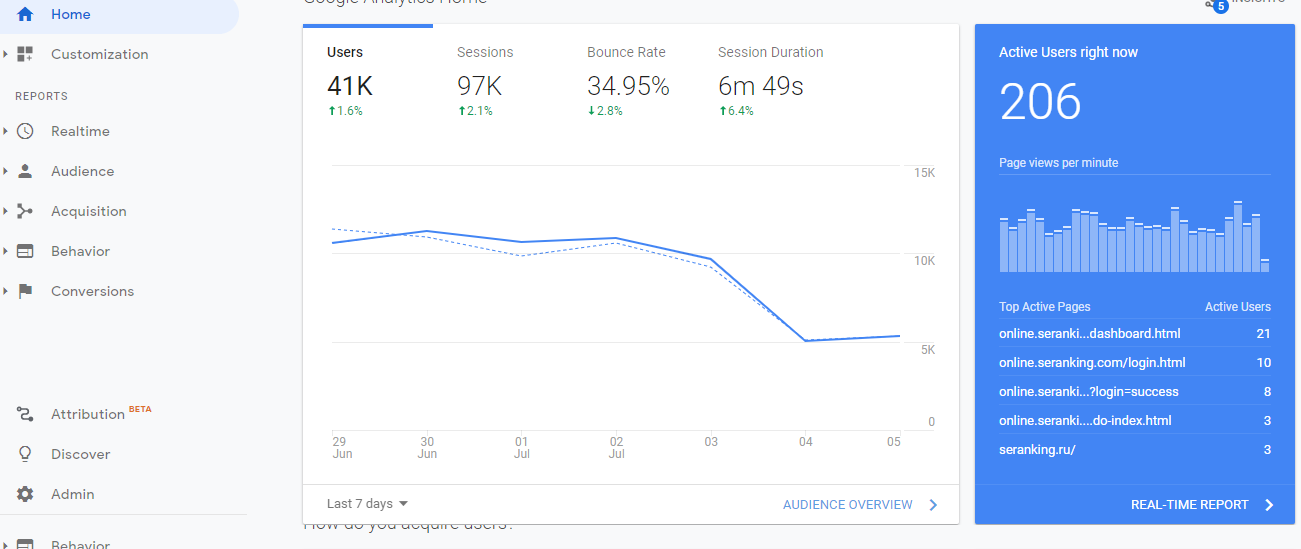Click the Page views per minute bar chart
This screenshot has height=549, width=1301.
1134,236
